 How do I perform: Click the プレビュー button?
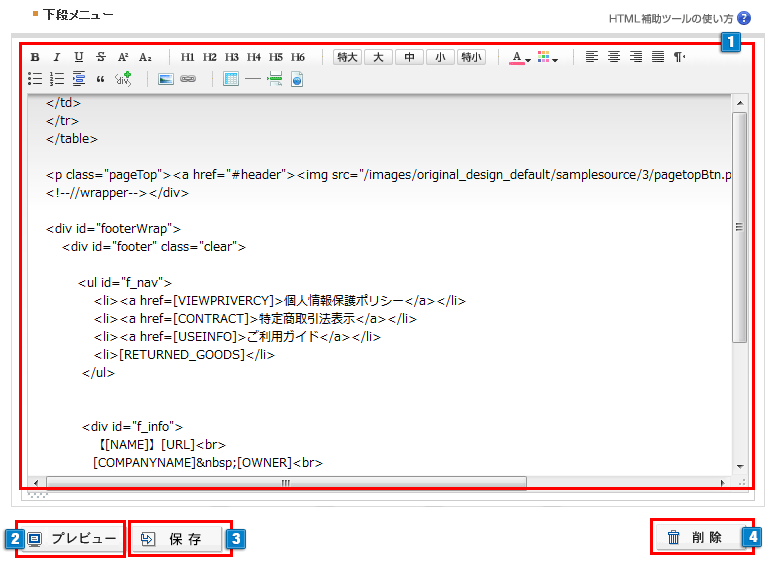(73, 539)
